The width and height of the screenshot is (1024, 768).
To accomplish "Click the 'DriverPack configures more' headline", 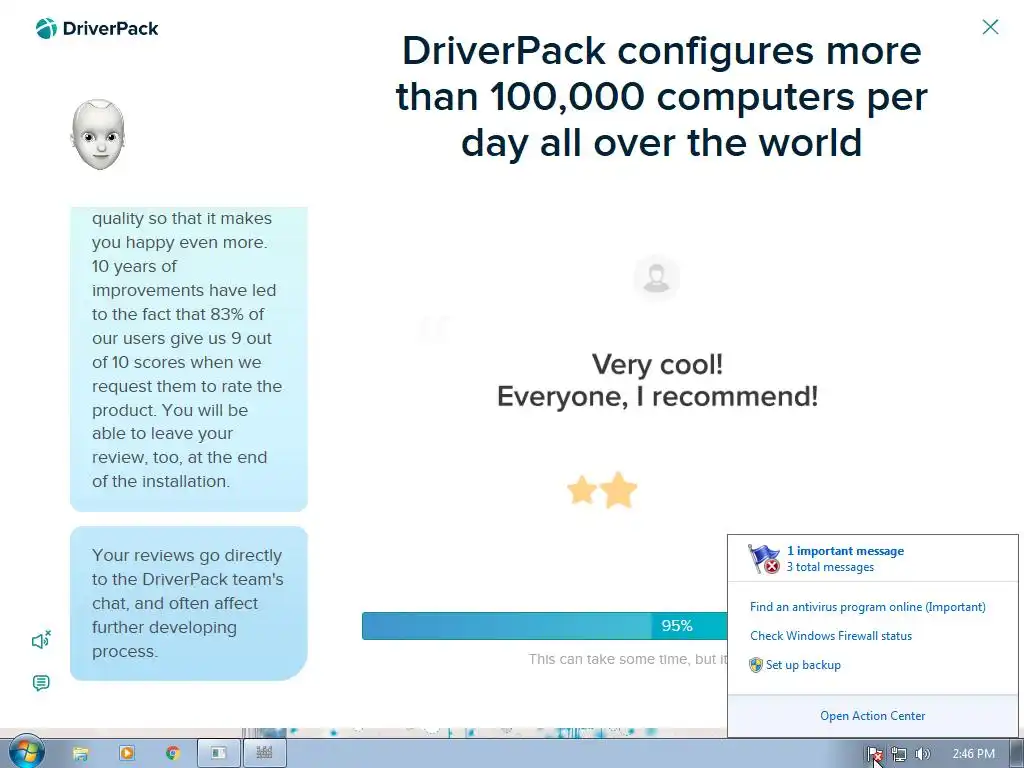I will [x=662, y=97].
